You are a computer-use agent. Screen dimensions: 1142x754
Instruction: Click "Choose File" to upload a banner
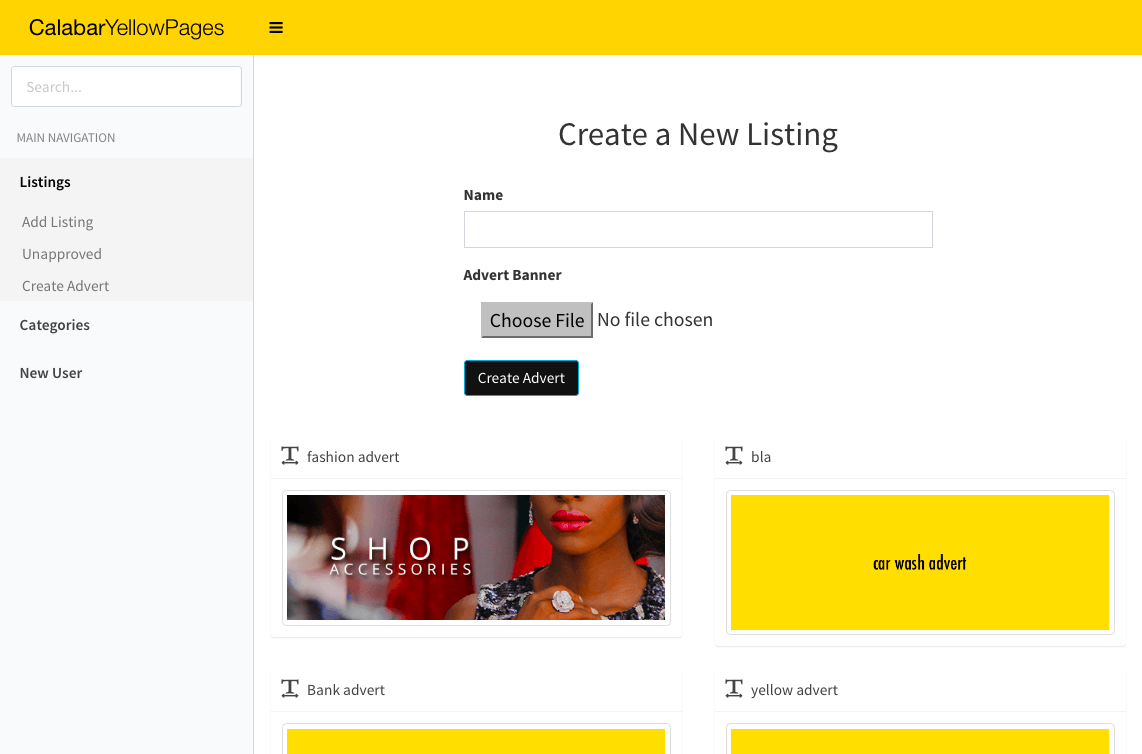pyautogui.click(x=537, y=319)
